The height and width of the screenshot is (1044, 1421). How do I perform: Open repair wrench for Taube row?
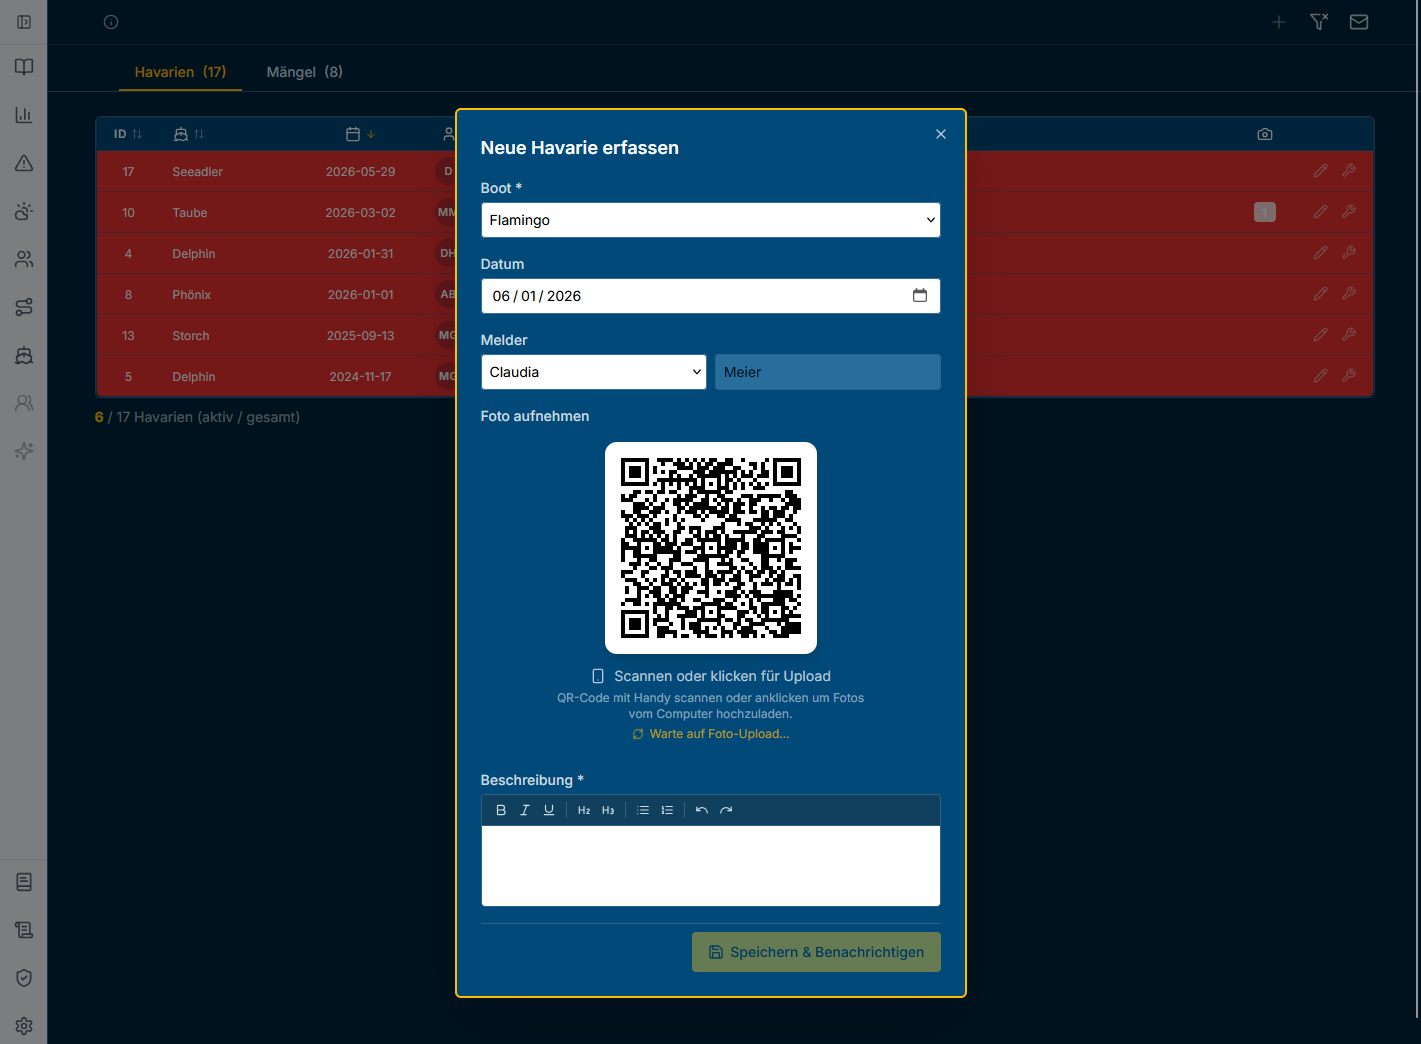(1348, 212)
